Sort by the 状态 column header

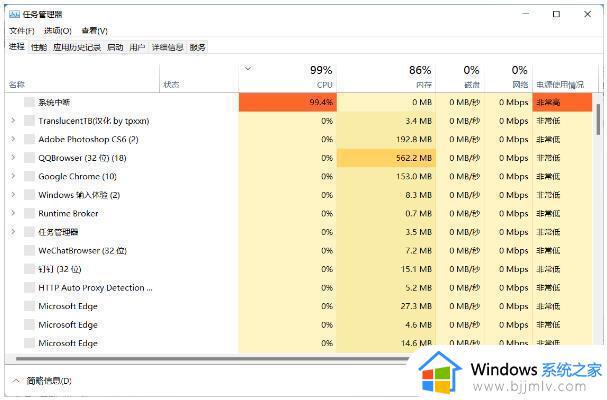199,79
